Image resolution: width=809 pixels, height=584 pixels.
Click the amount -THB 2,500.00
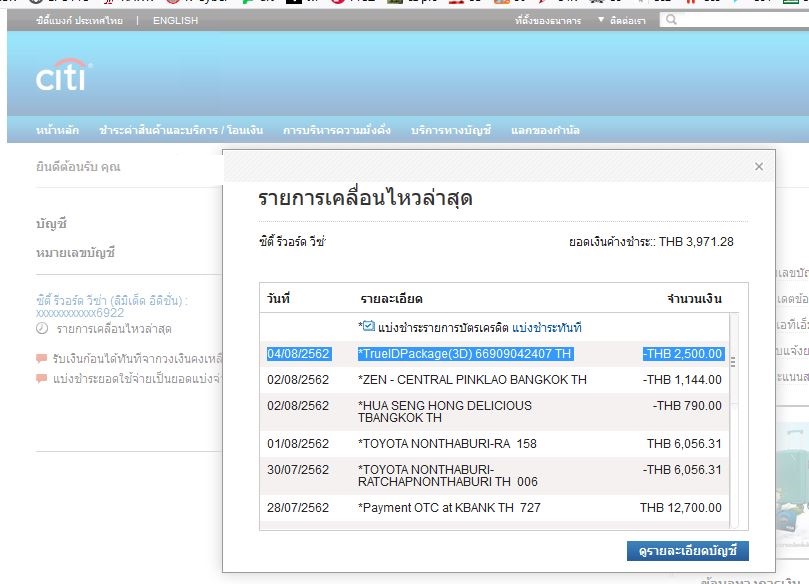683,353
